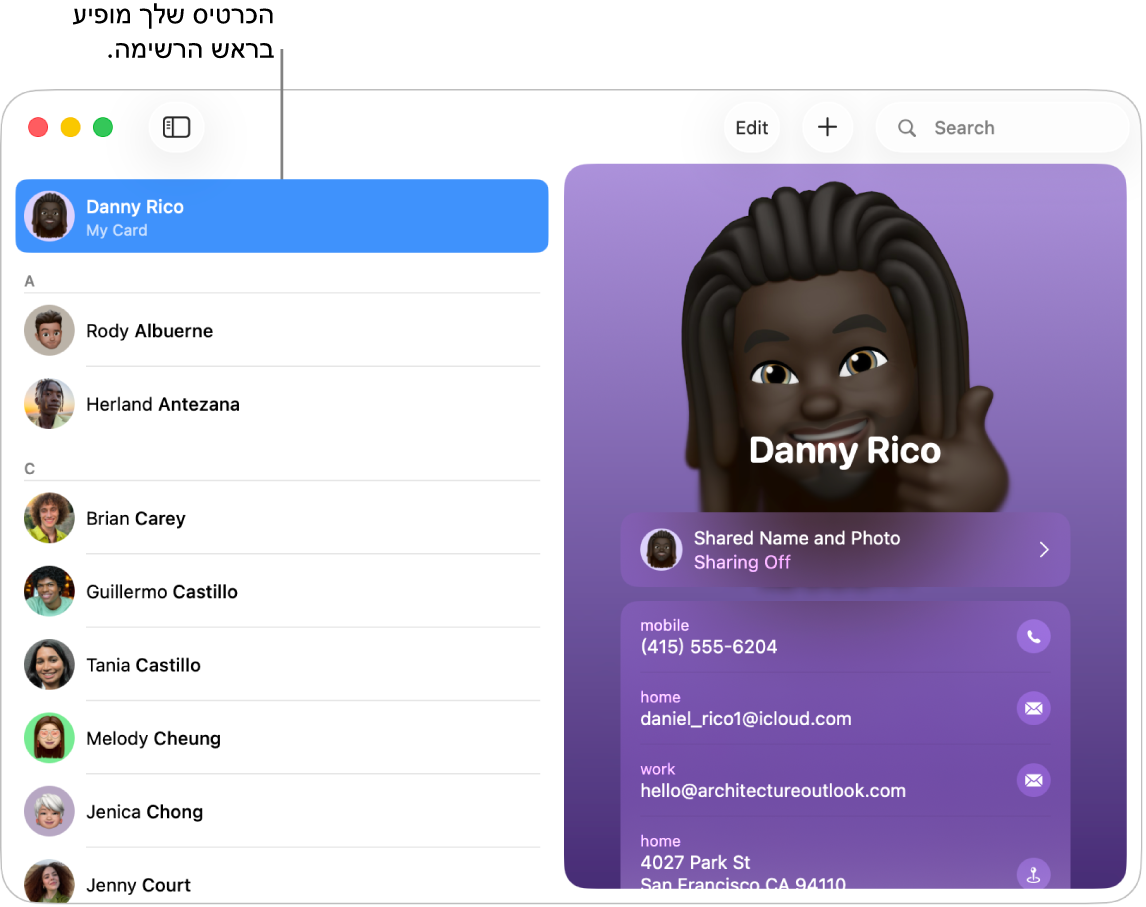Open Melody Cheung contact
Viewport: 1146px width, 907px height.
click(282, 738)
